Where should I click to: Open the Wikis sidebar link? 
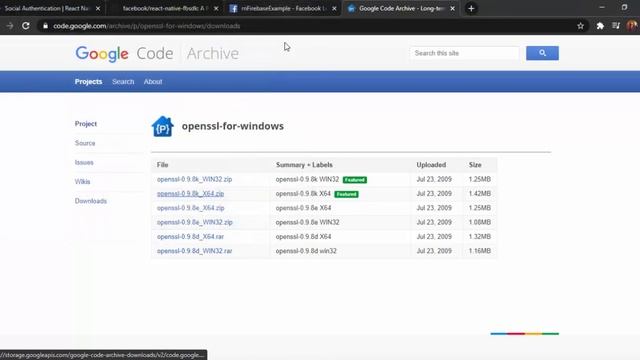click(x=82, y=182)
